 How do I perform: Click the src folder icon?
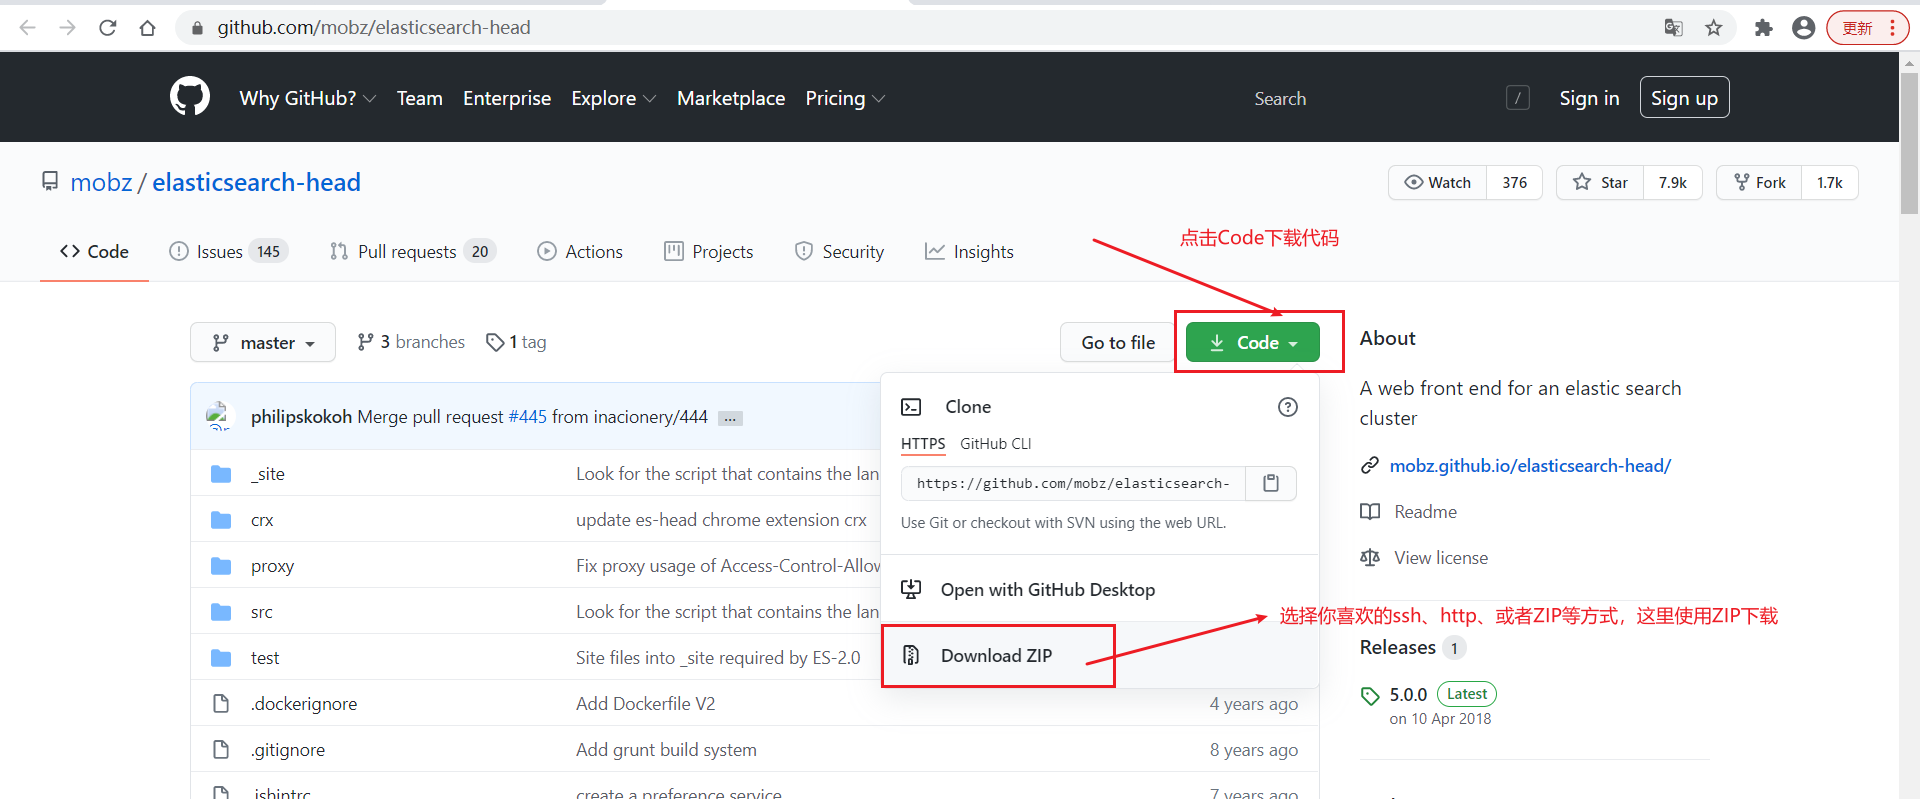pos(221,612)
